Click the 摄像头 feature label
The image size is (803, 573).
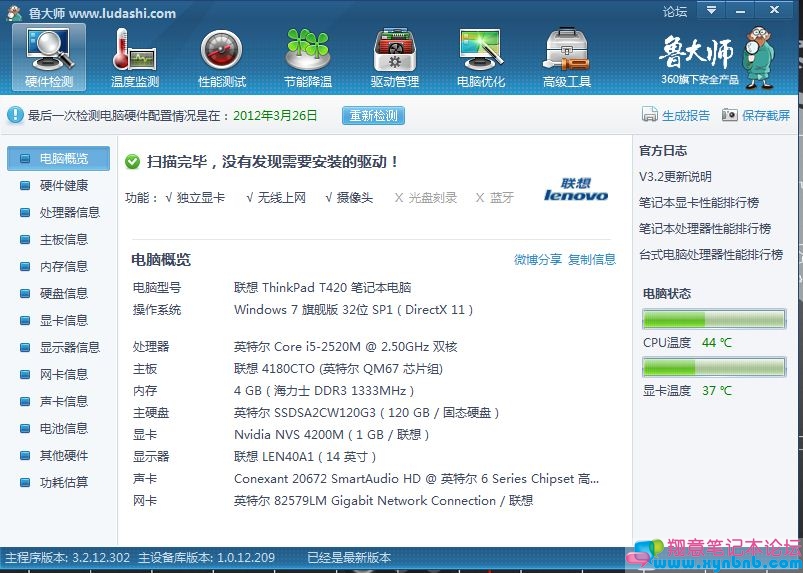coord(355,198)
